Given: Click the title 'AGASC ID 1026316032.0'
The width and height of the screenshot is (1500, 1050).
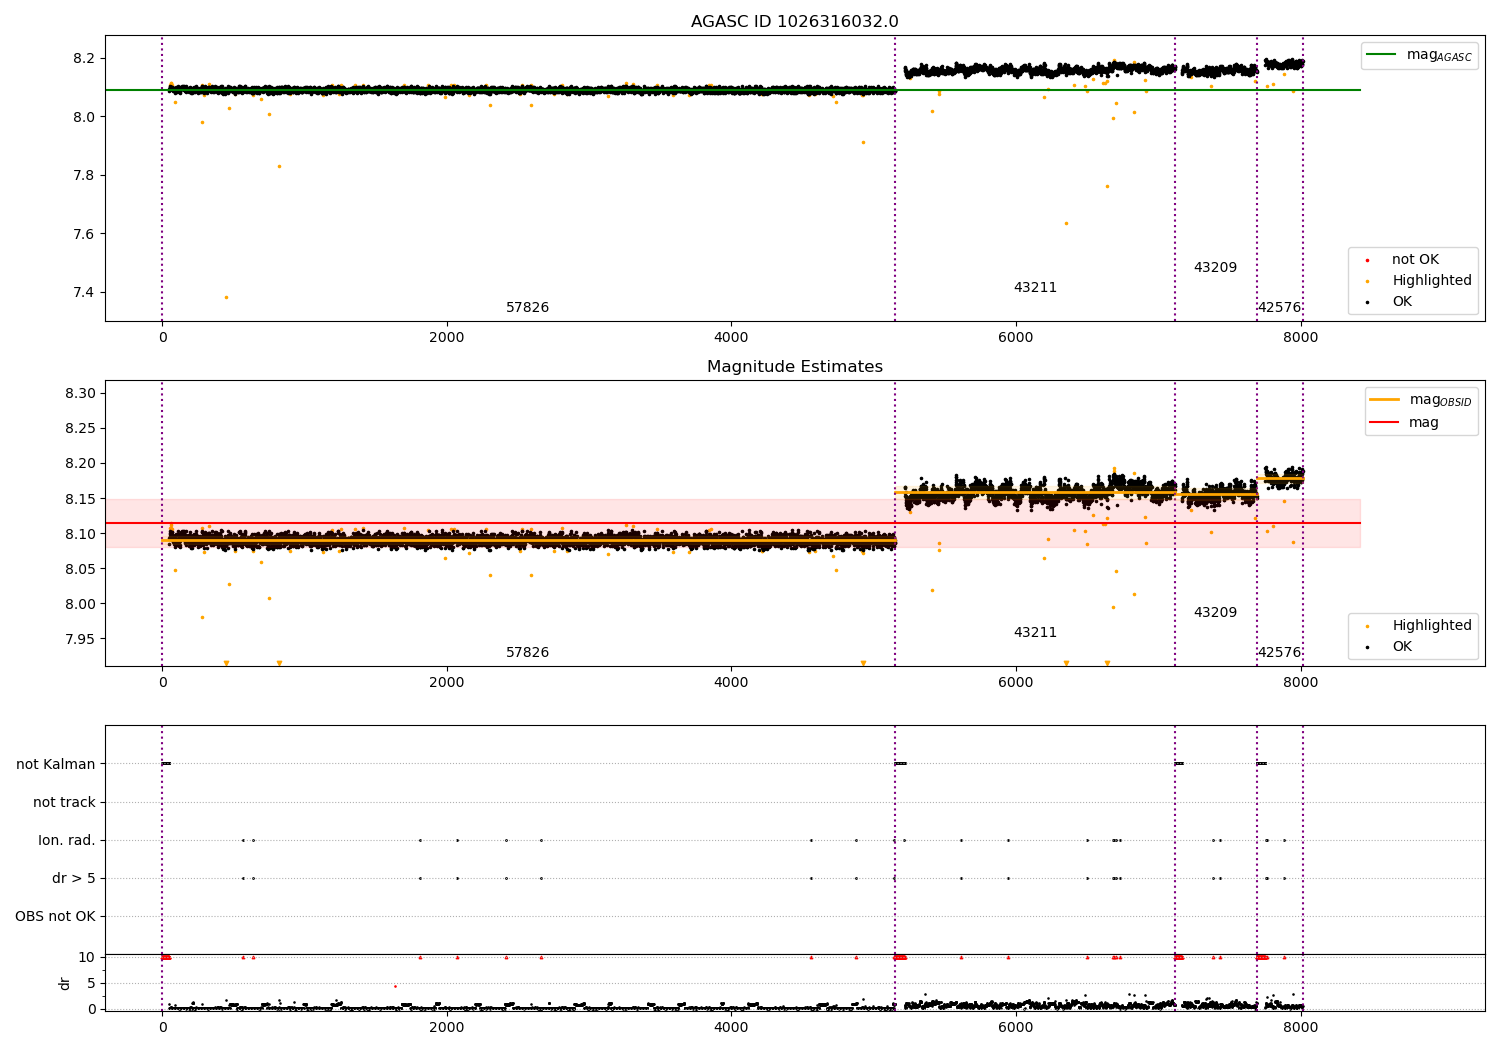Looking at the screenshot, I should pos(794,22).
